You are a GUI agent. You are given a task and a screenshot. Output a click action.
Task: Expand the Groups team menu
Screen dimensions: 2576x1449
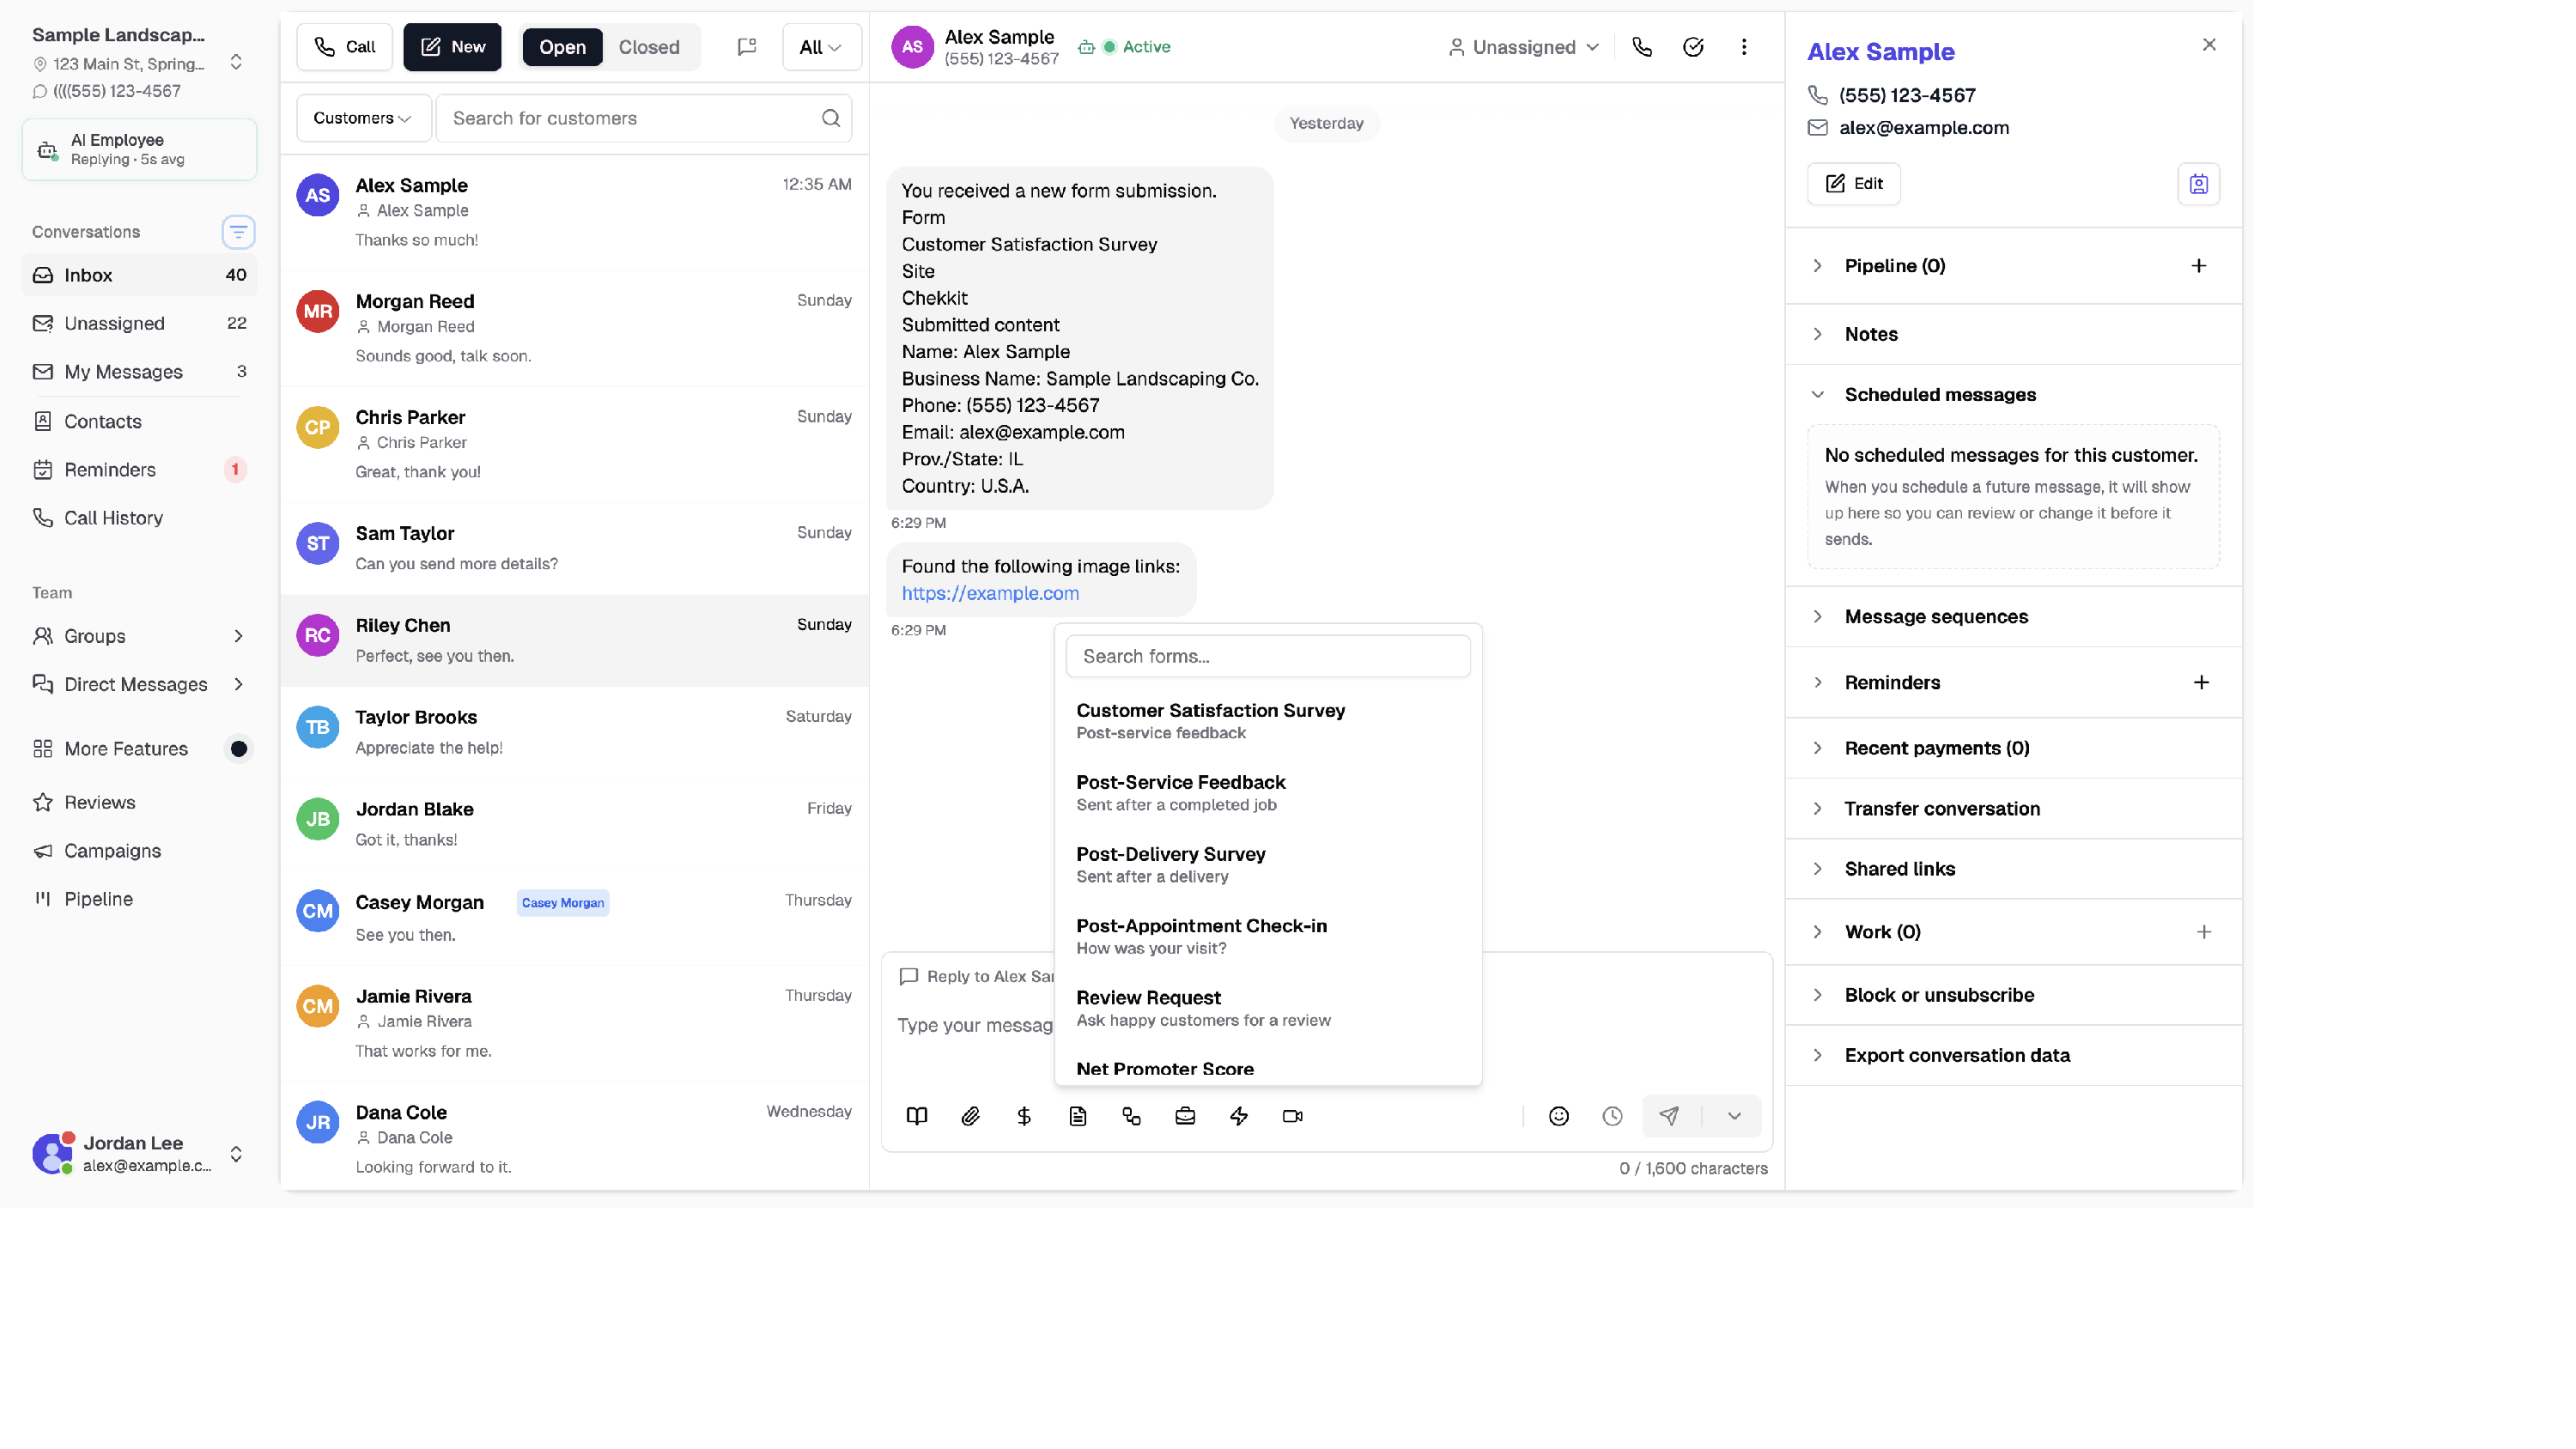[x=139, y=636]
